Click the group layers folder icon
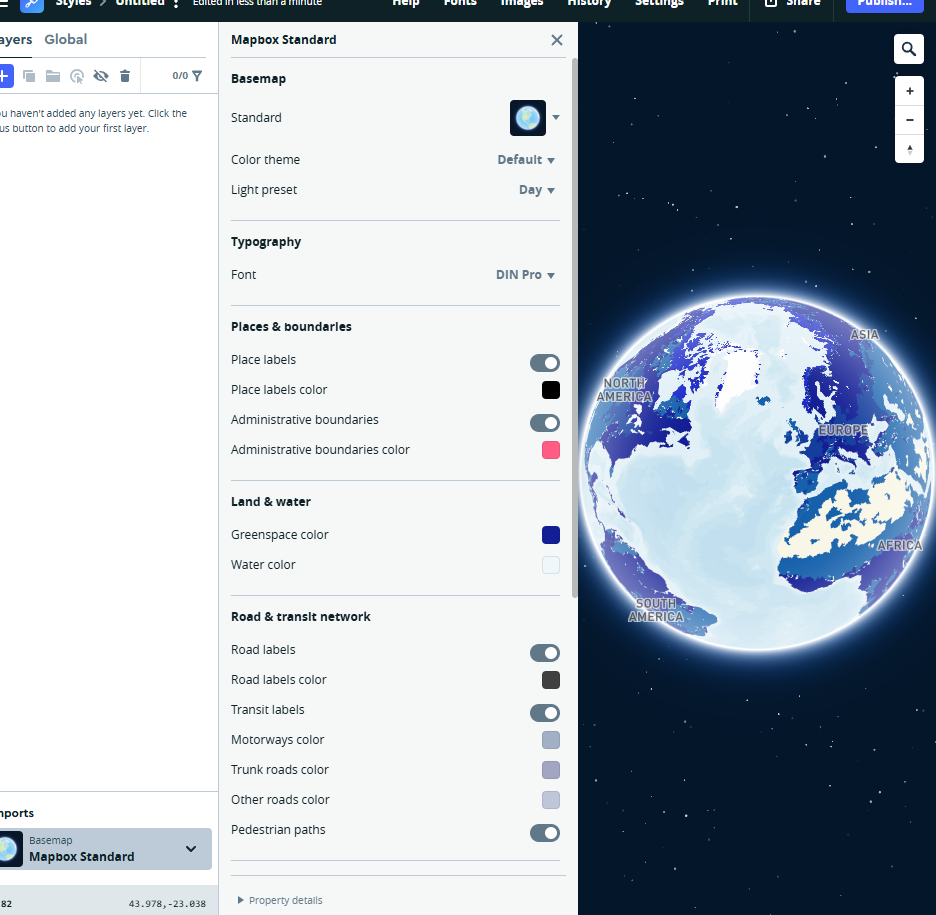Viewport: 936px width, 915px height. (53, 76)
